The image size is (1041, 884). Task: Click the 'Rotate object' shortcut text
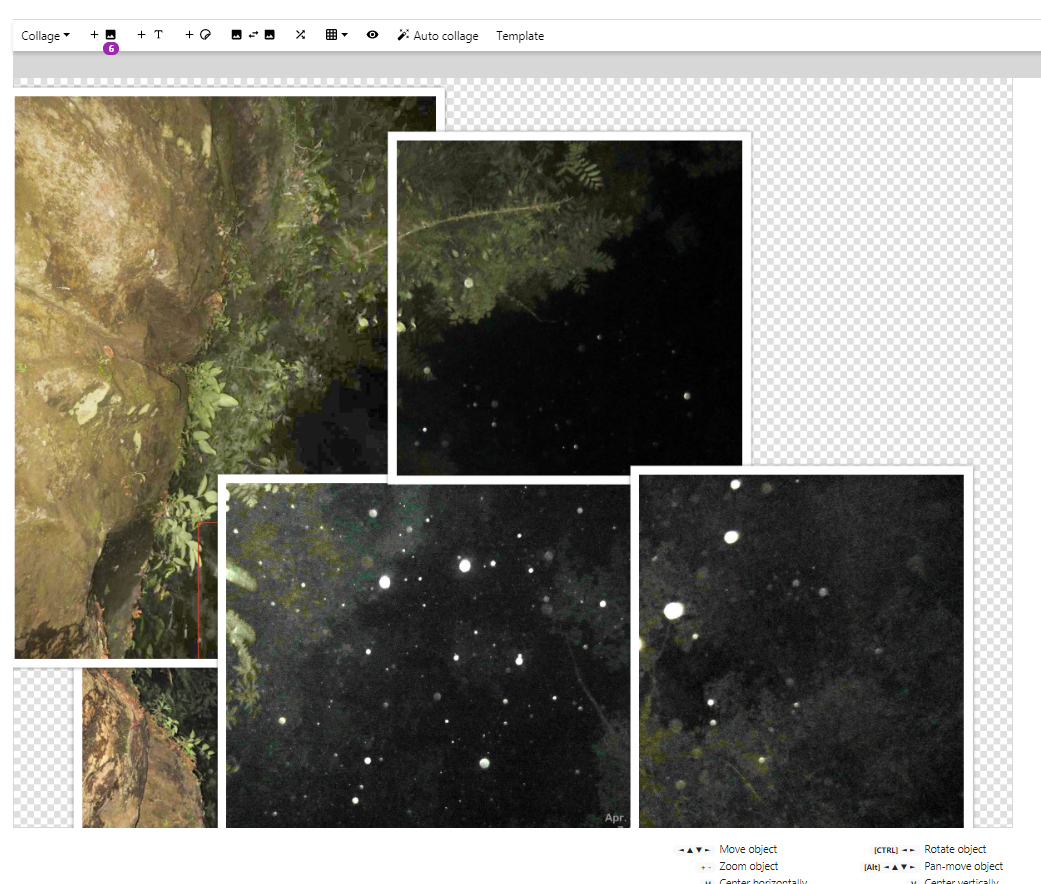pos(955,849)
